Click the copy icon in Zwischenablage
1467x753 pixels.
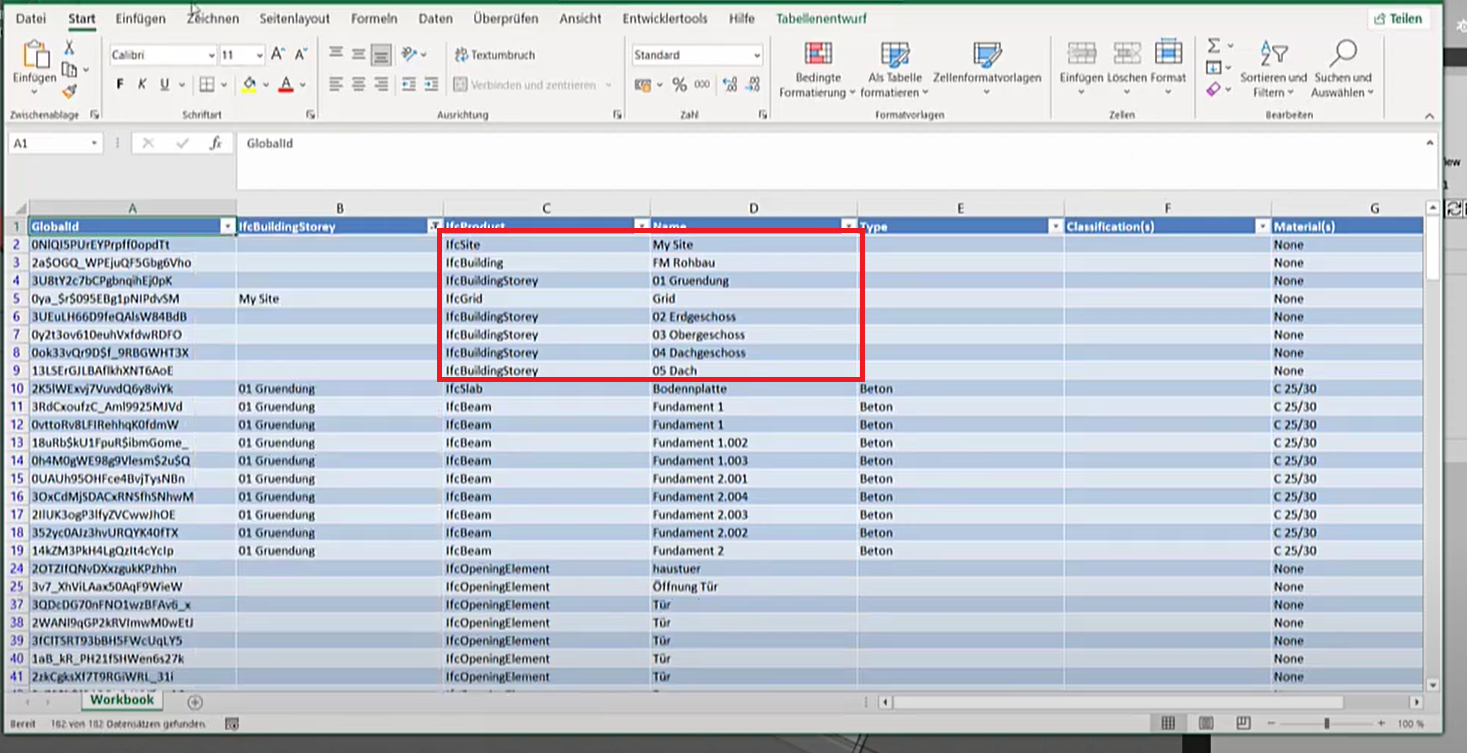click(68, 69)
